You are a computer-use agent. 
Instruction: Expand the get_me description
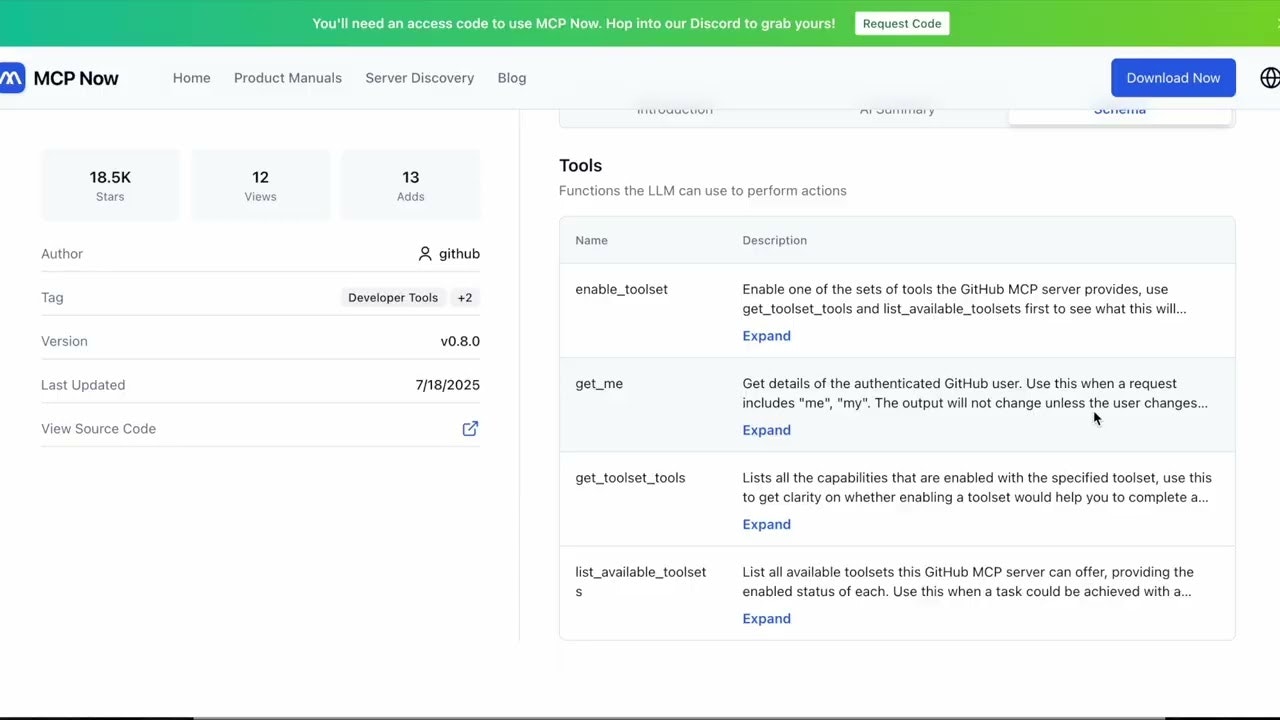pos(766,430)
